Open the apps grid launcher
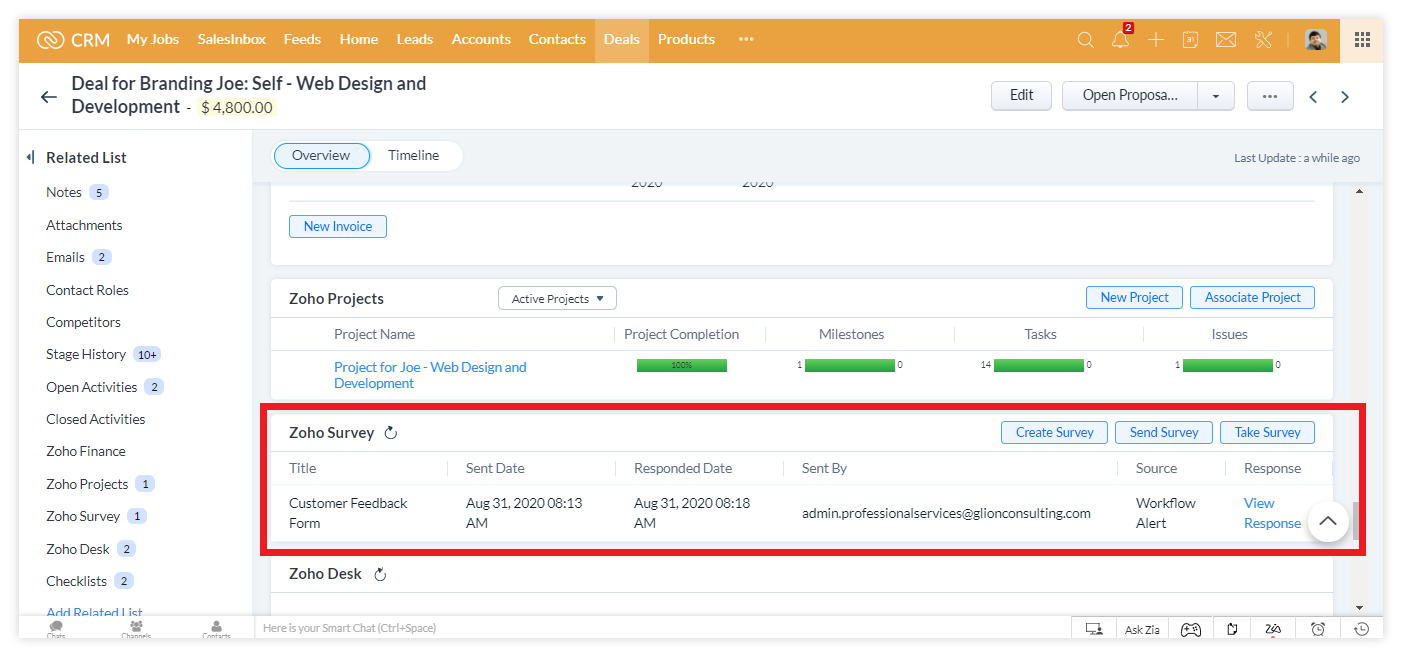 click(x=1362, y=40)
